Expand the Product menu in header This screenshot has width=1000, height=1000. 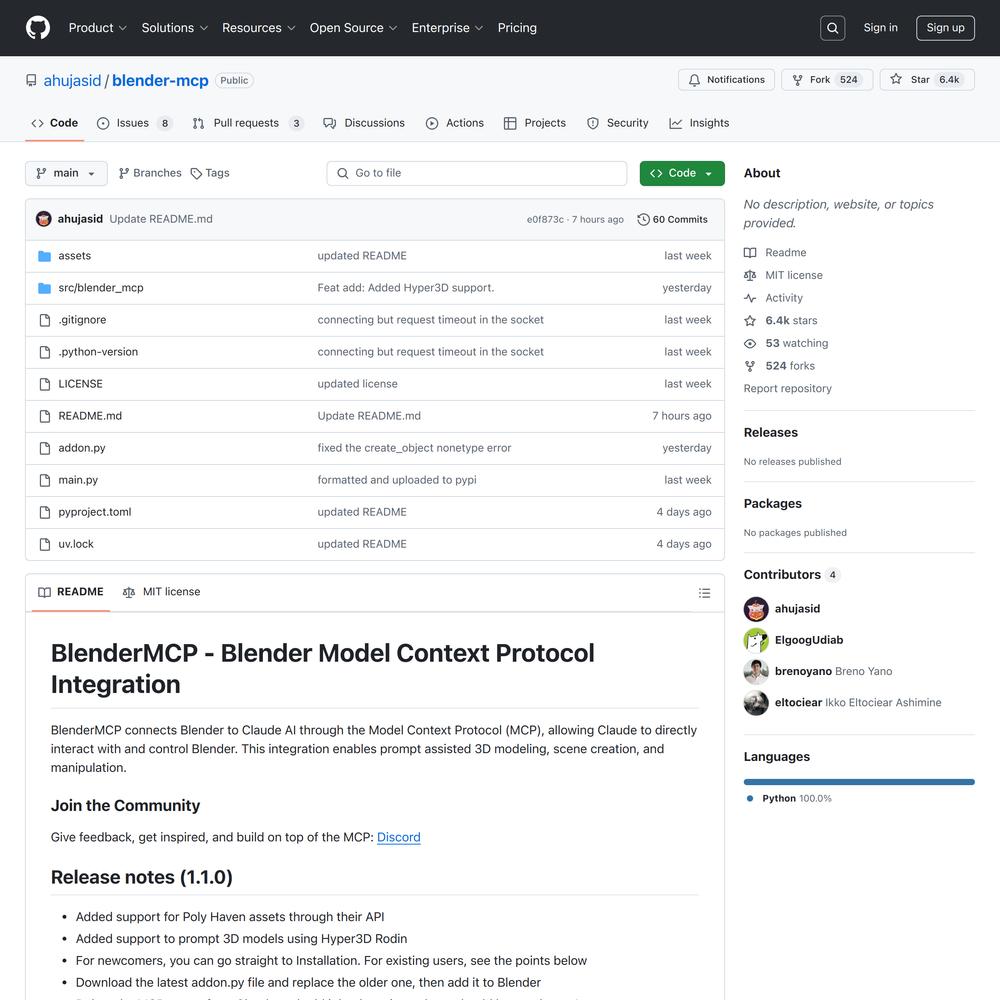97,28
